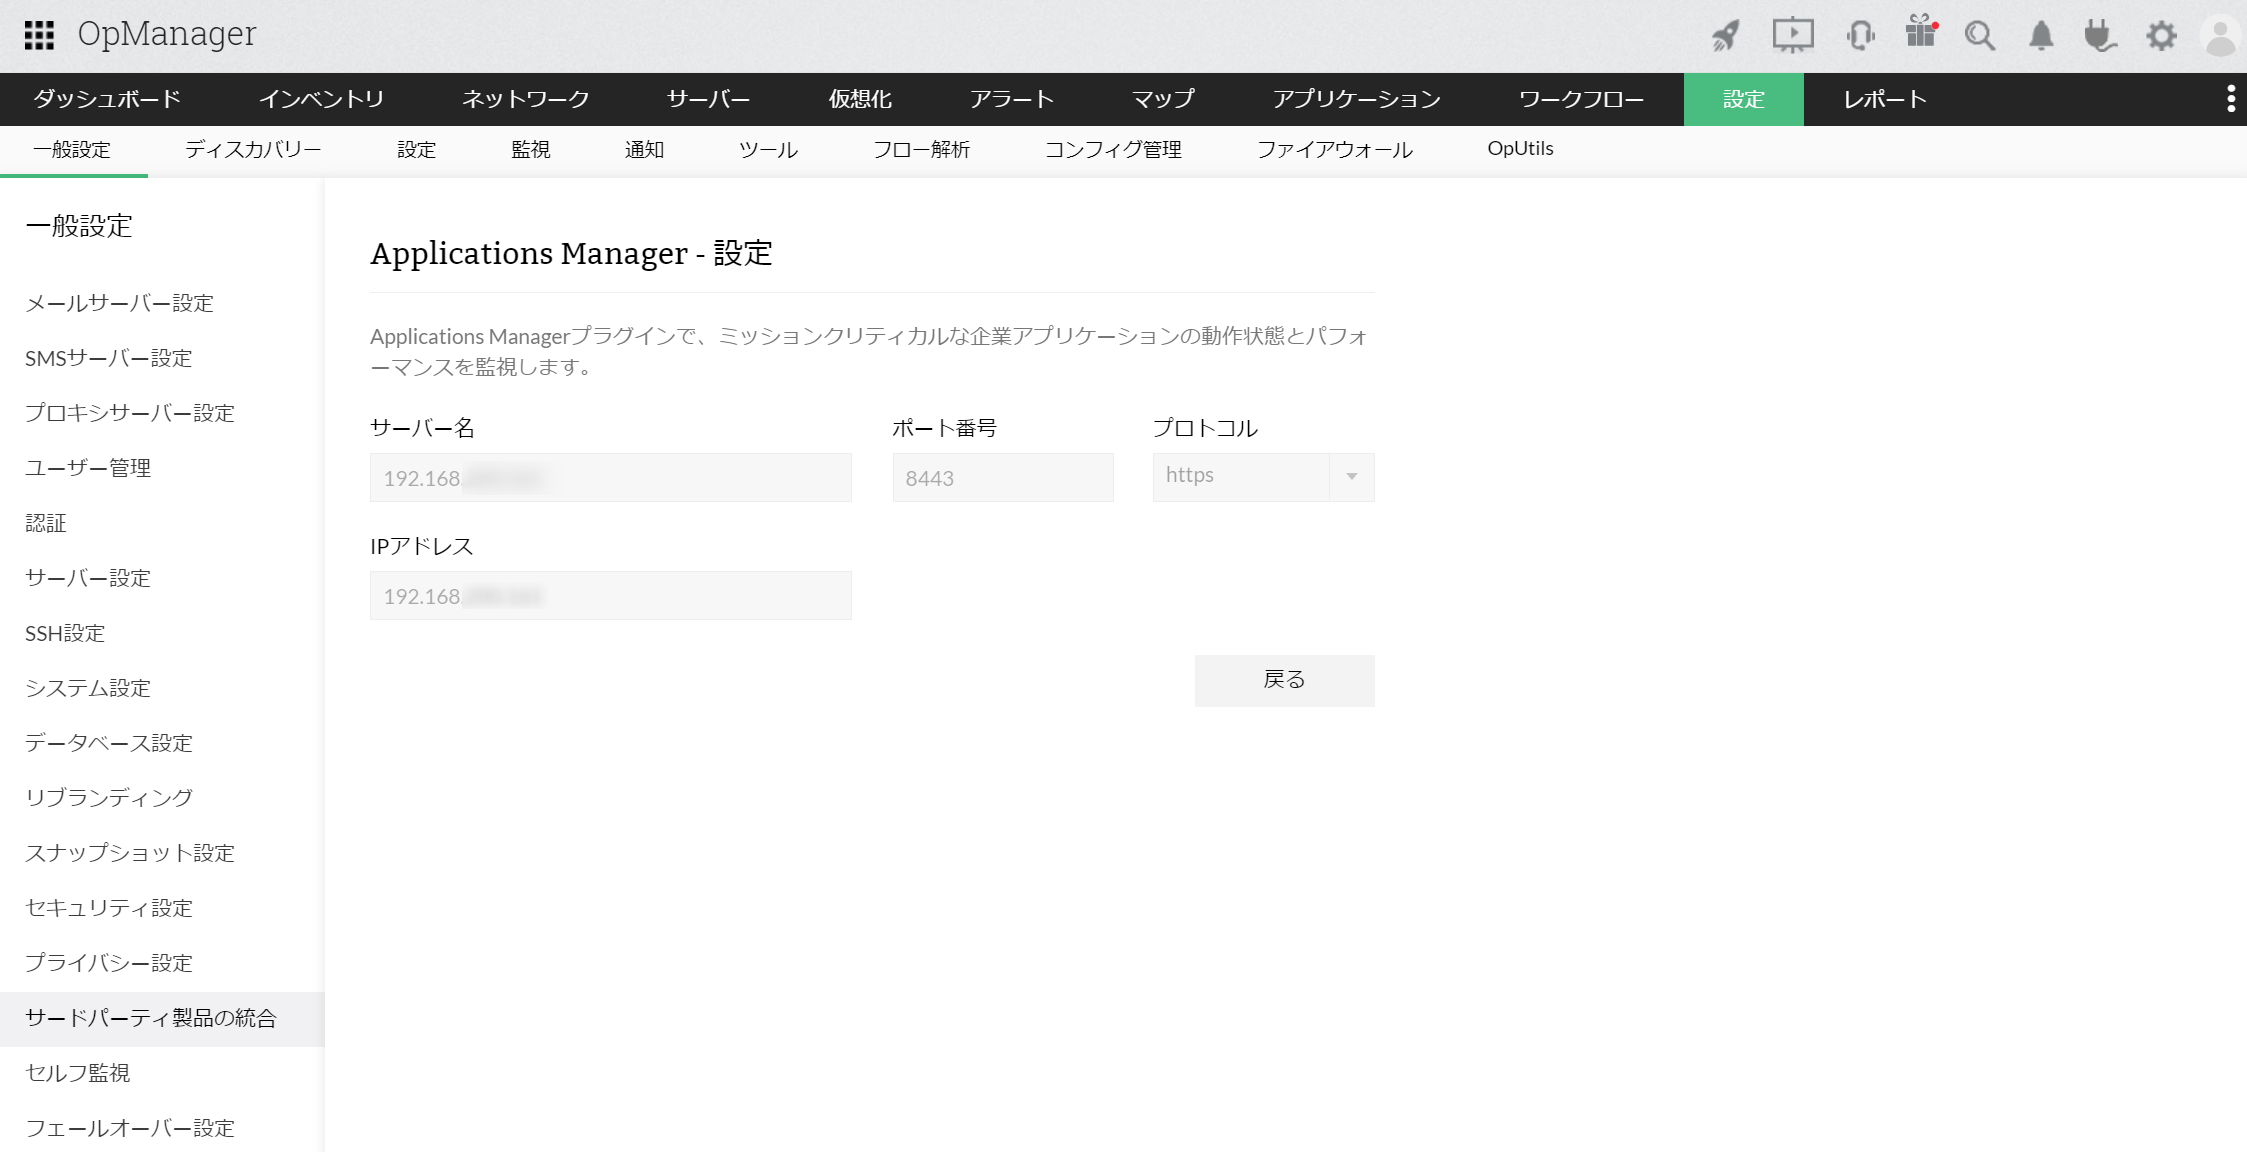
Task: Click the サーバー名 input field
Action: [610, 478]
